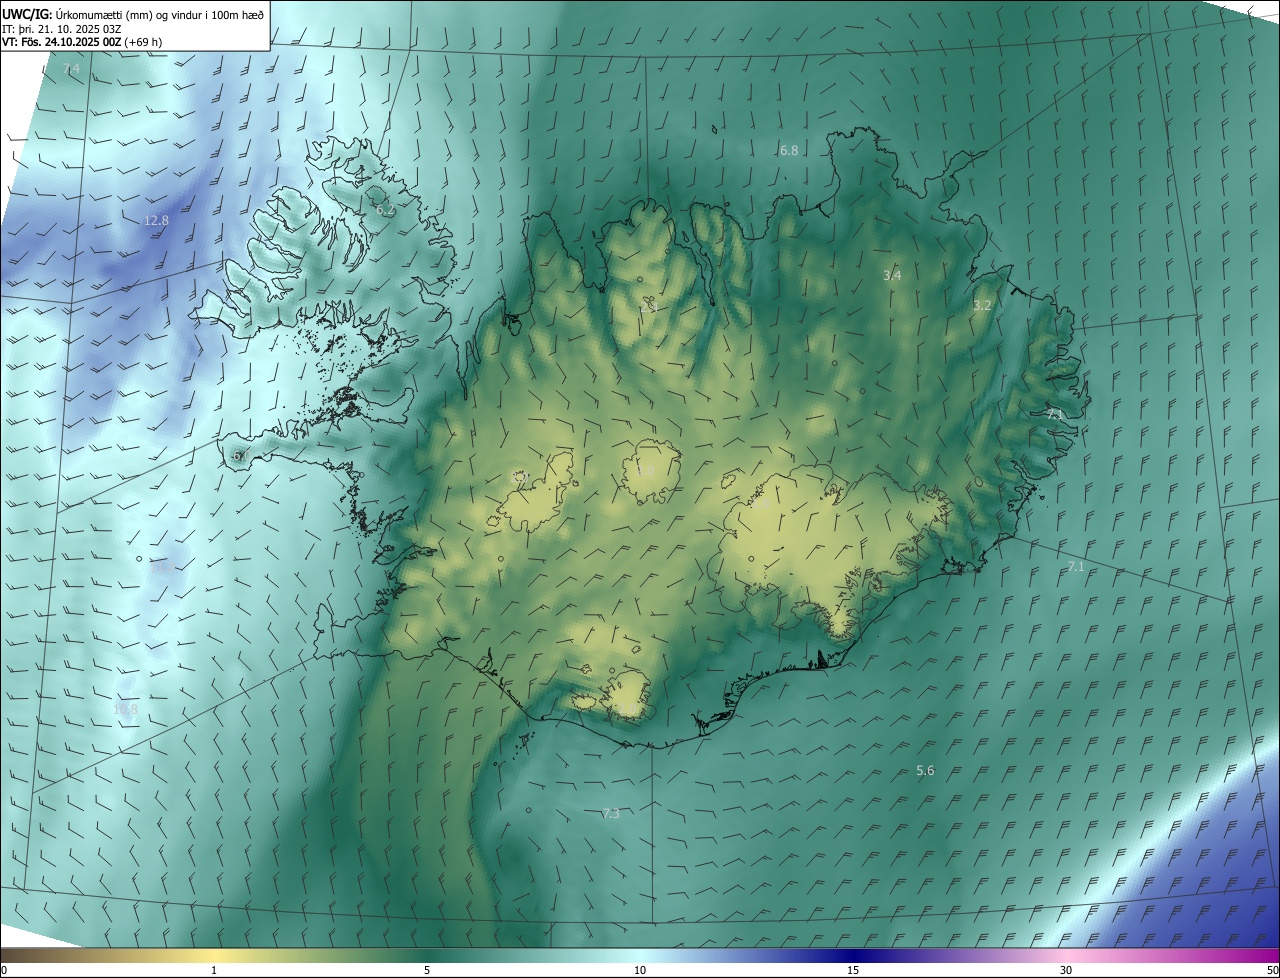Image resolution: width=1280 pixels, height=978 pixels.
Task: Click the "IT: þri. 21. 10. 2025 03Z" line
Action: tap(62, 29)
